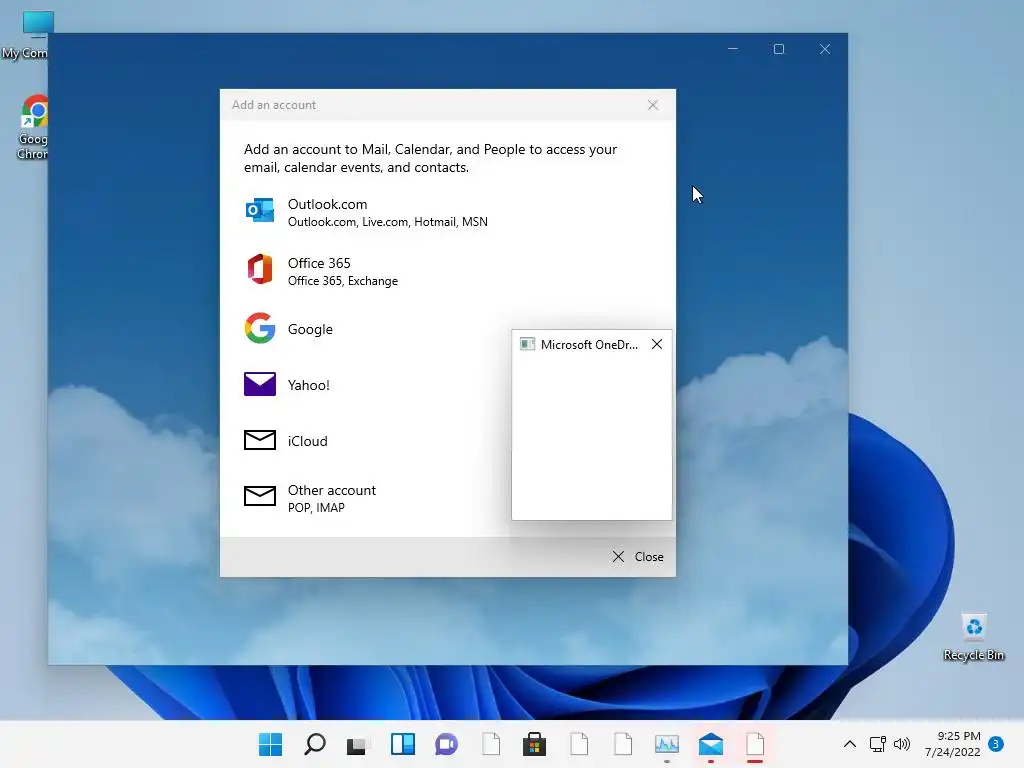Select the purple Yahoo! mail icon
The height and width of the screenshot is (768, 1024).
click(260, 384)
